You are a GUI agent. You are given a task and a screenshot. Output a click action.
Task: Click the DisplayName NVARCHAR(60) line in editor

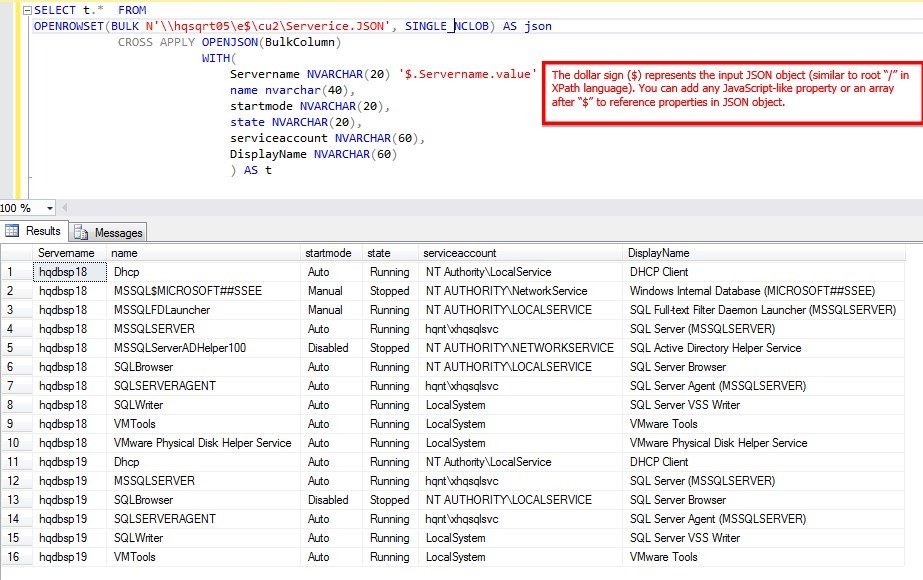tap(313, 154)
